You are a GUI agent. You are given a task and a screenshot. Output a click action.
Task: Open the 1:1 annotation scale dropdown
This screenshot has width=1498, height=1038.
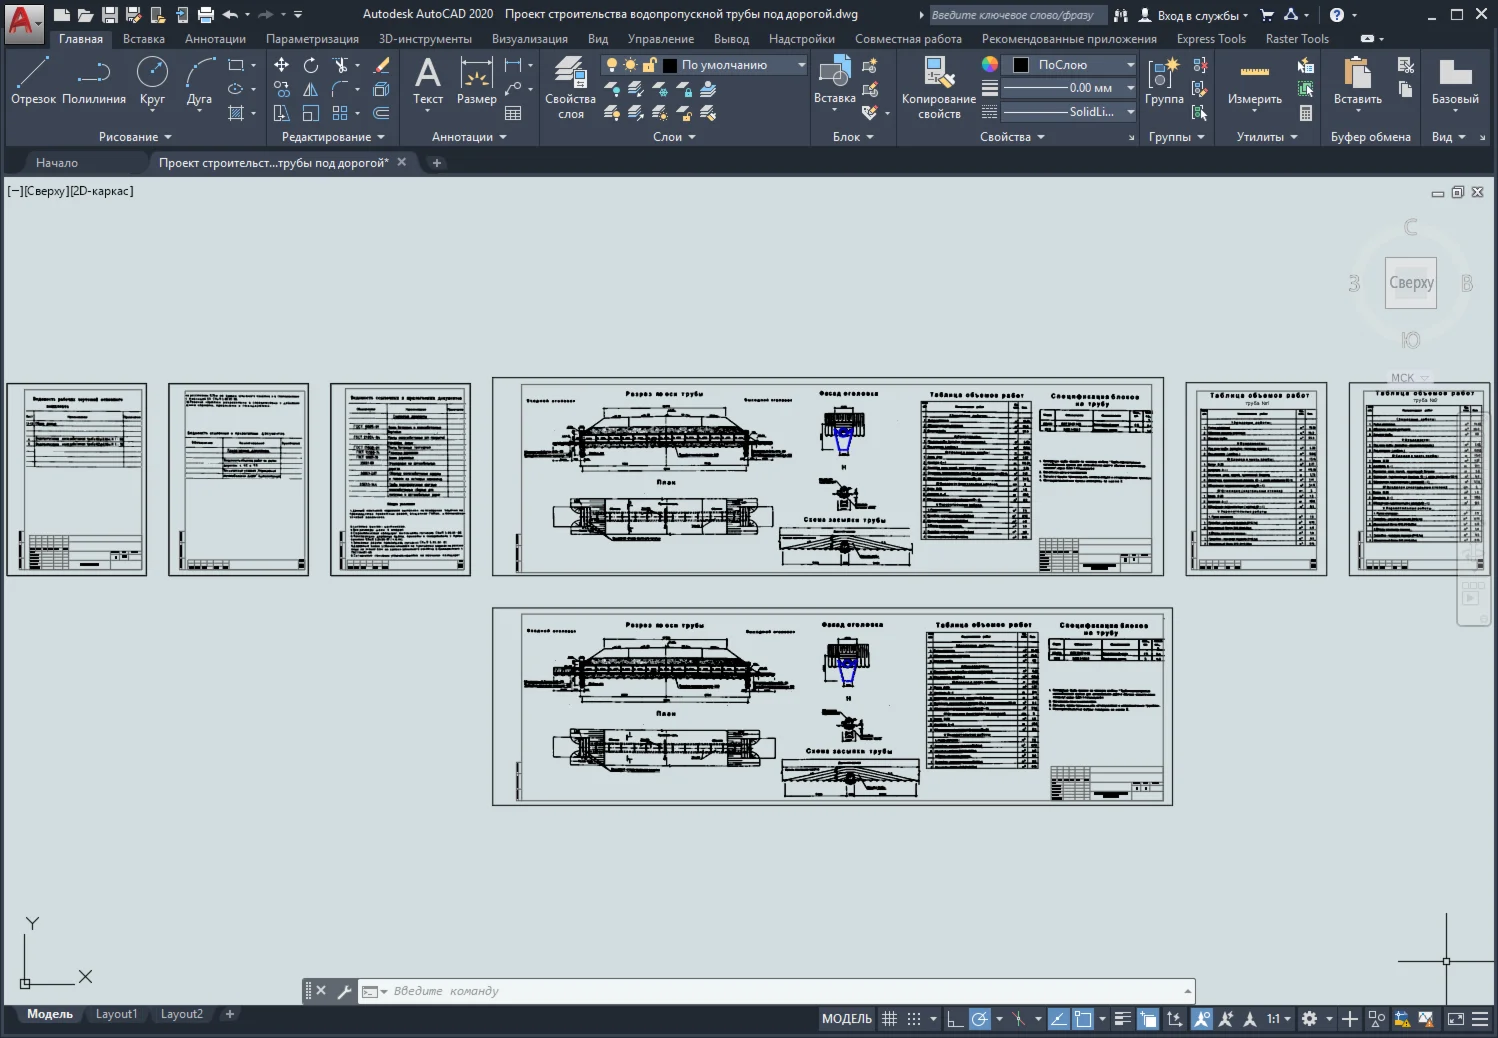coord(1279,1019)
